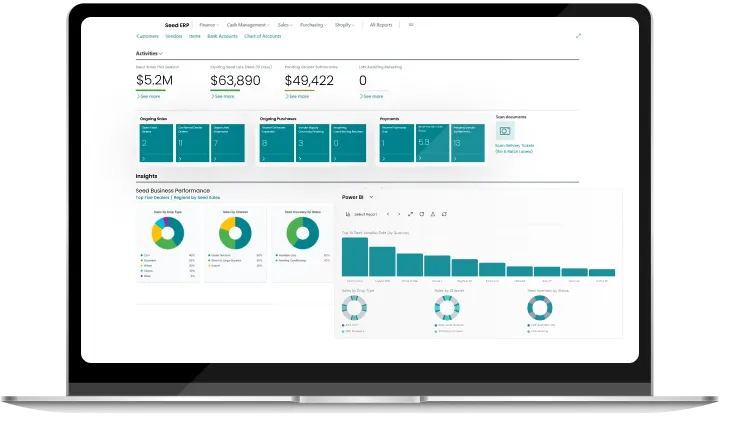Click the Scan documents camera icon
Screen dimensions: 733x432
505,131
